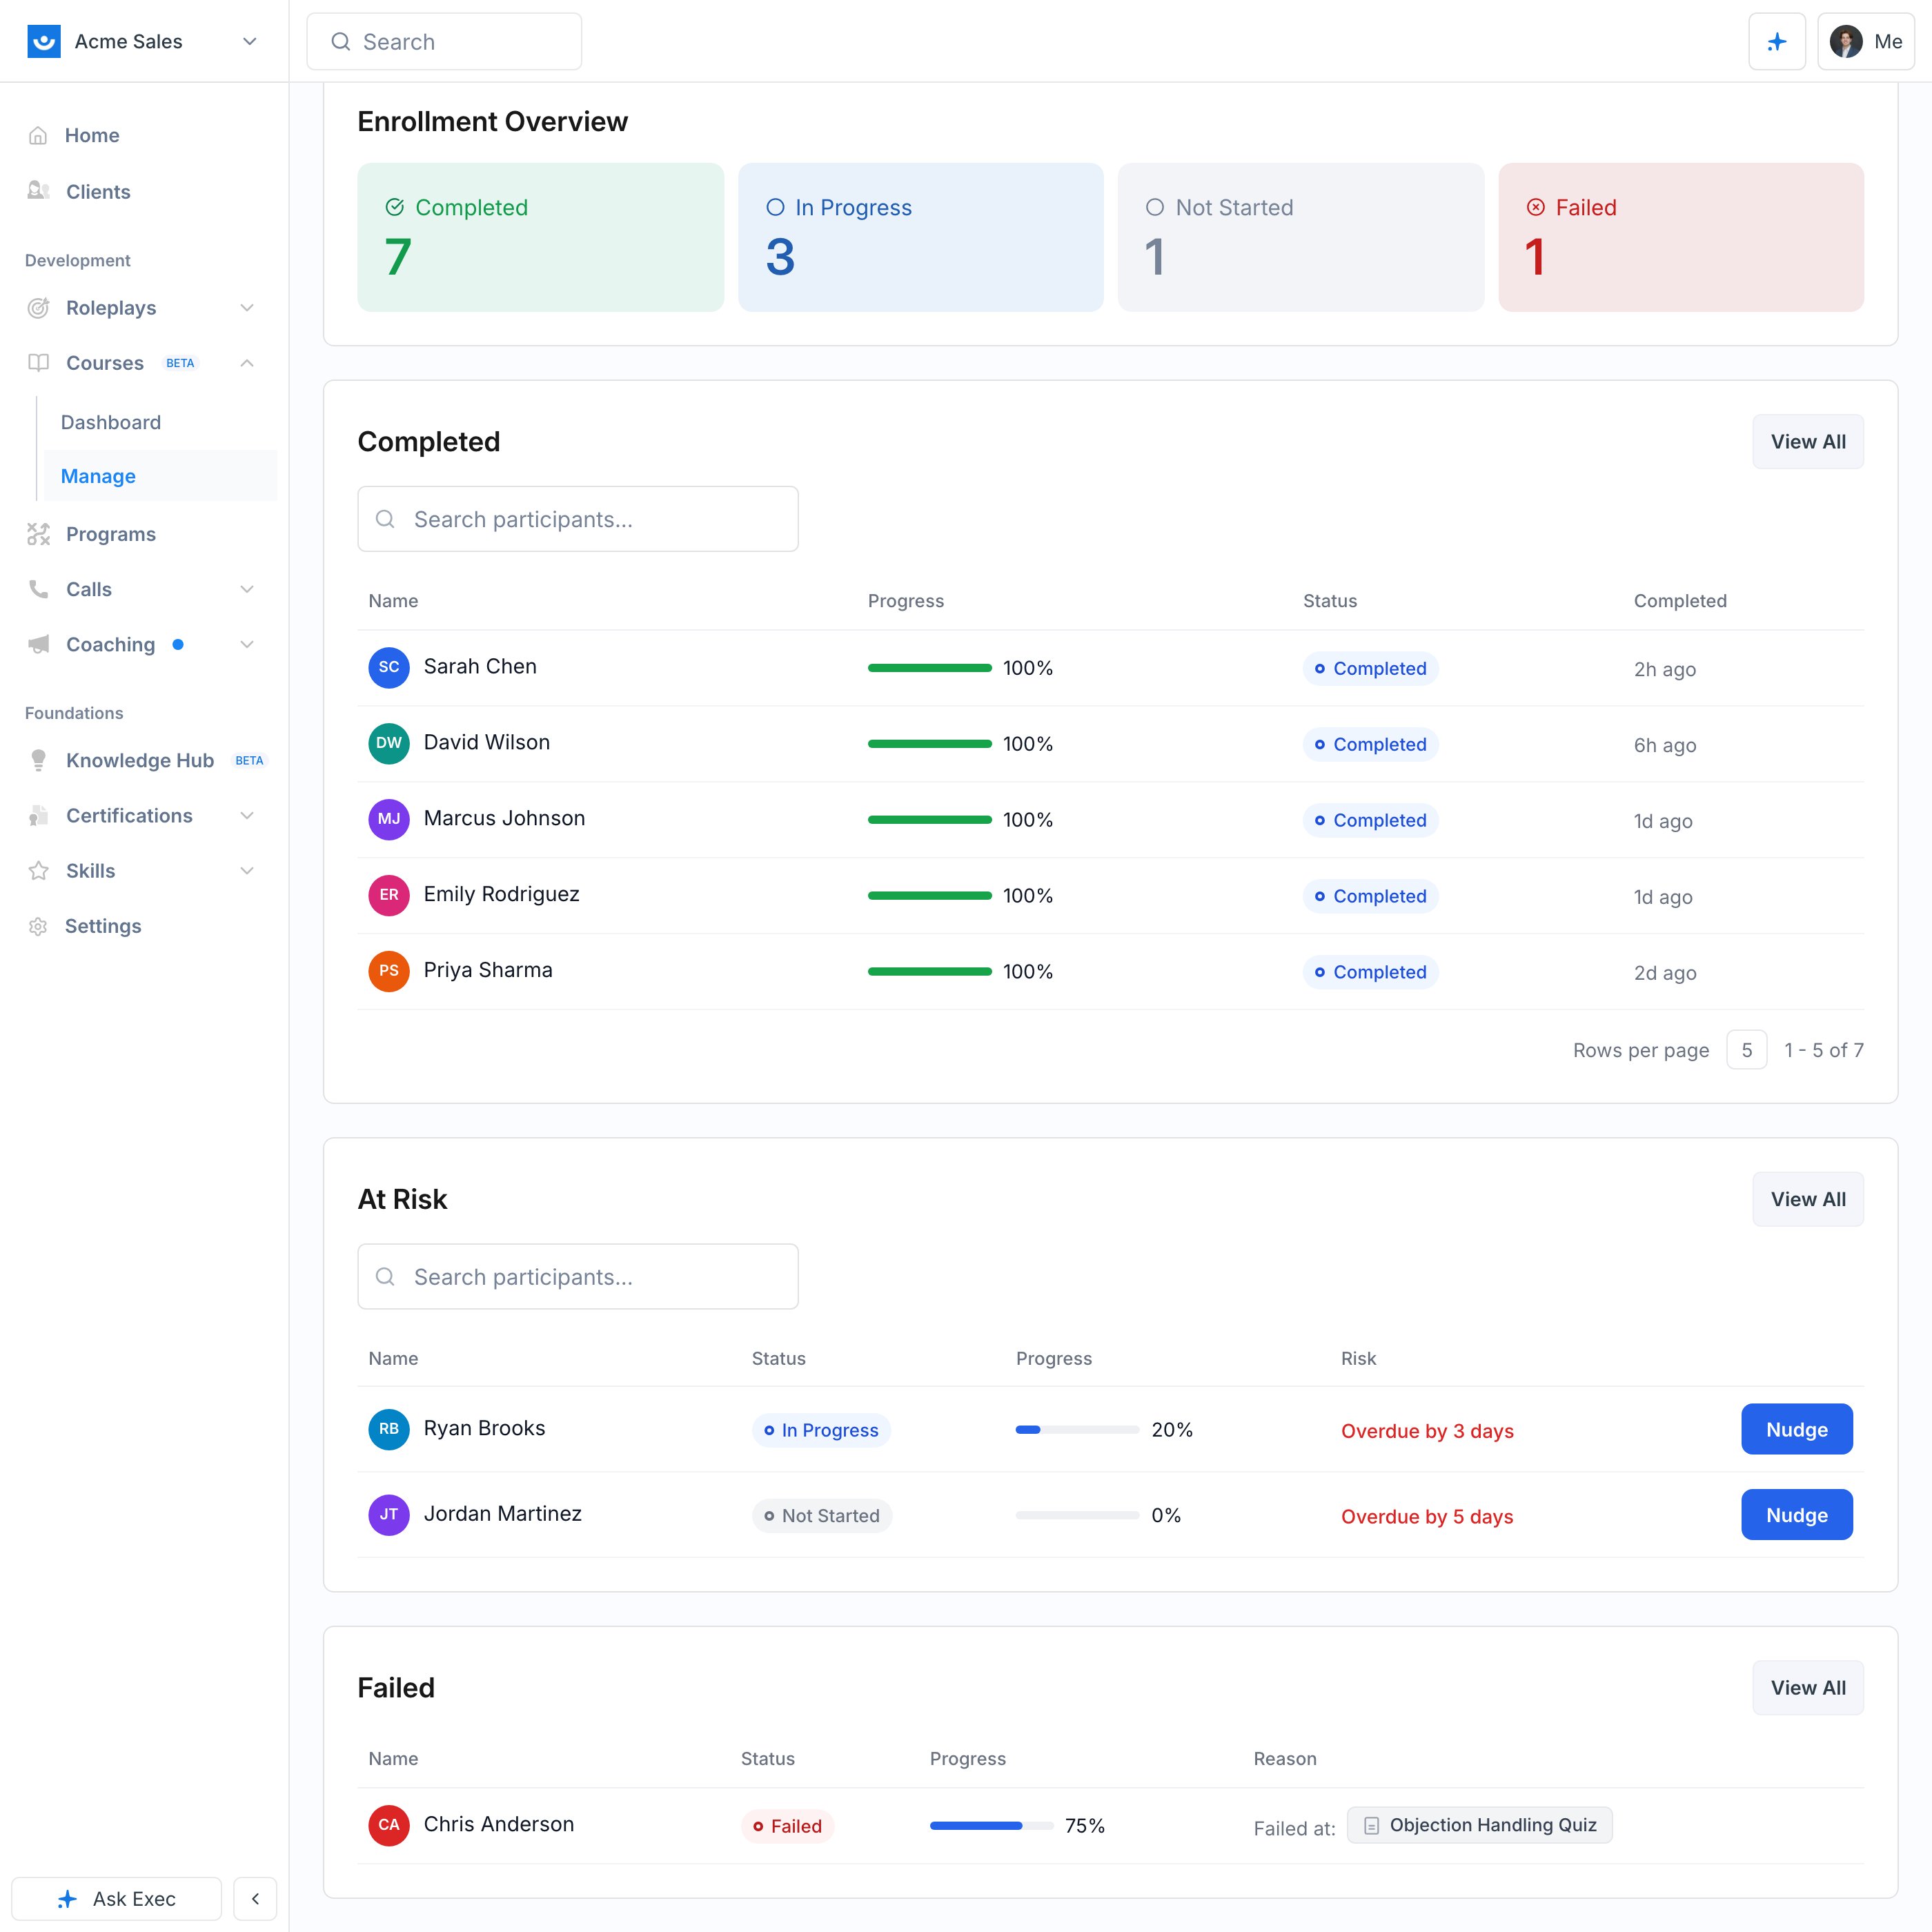This screenshot has width=1932, height=1932.
Task: Click Marcus Johnson's MJ avatar
Action: pos(389,819)
